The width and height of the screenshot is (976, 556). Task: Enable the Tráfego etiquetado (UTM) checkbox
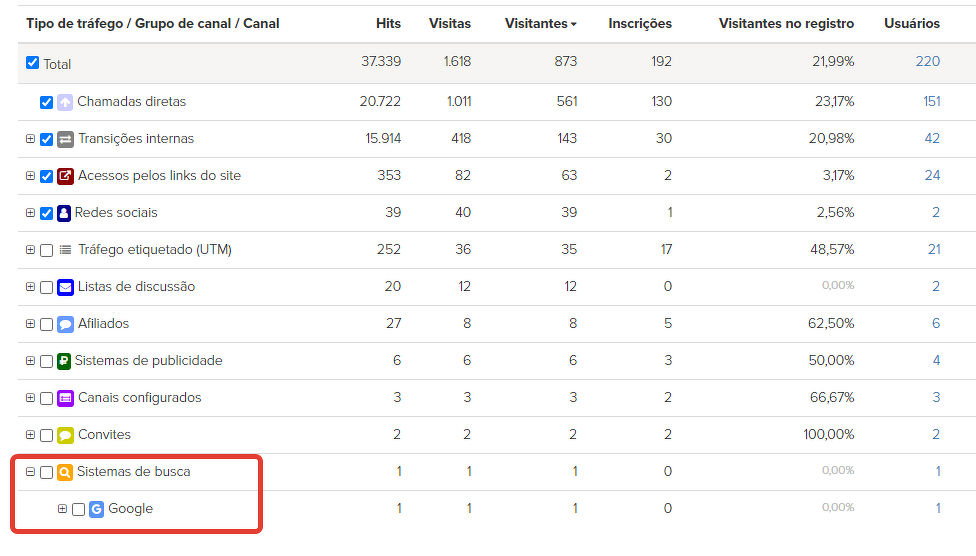click(47, 251)
